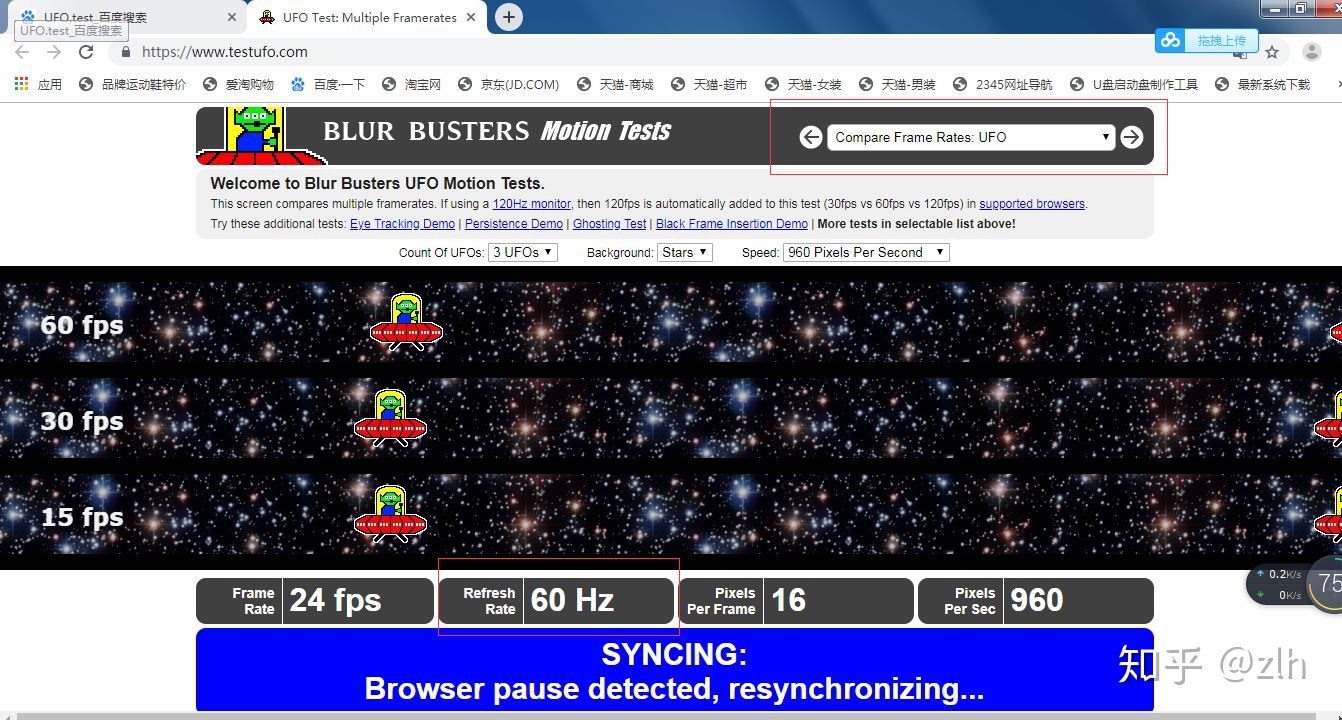Open the Persistence Demo link
1342x720 pixels.
[514, 224]
